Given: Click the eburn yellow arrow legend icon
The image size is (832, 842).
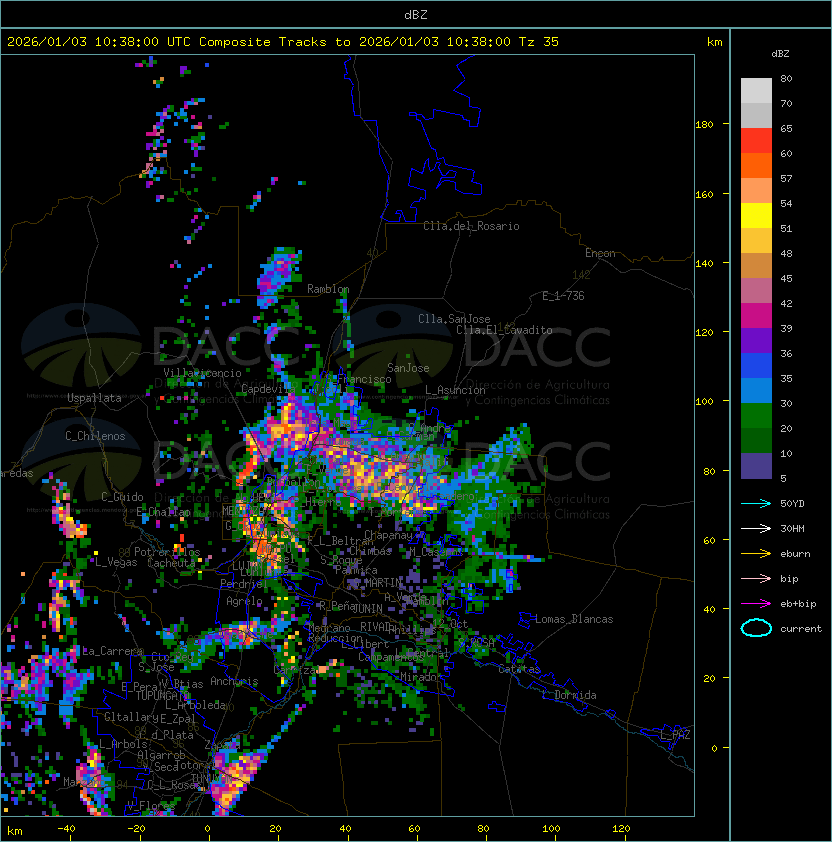Looking at the screenshot, I should (756, 554).
